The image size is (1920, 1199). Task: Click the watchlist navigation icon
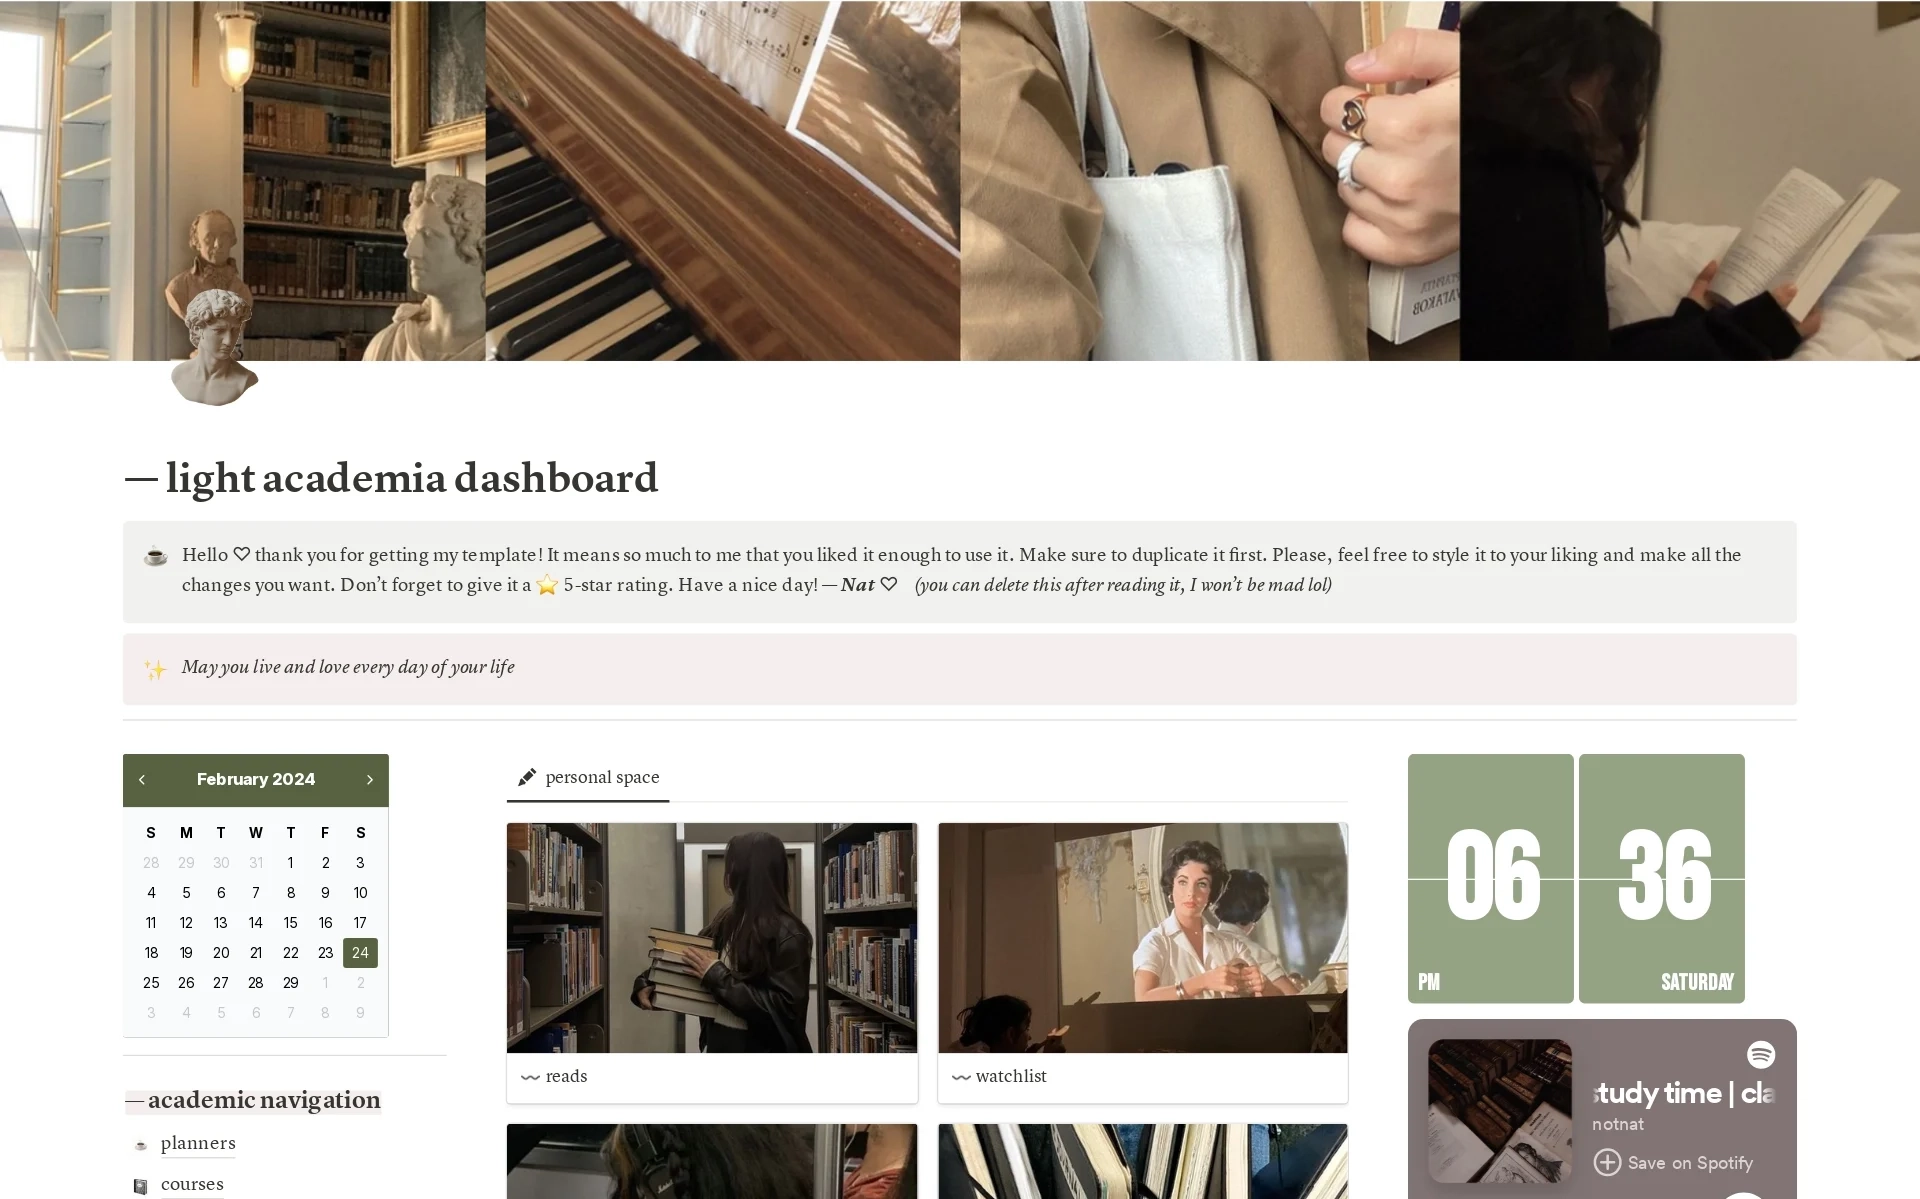pos(963,1075)
